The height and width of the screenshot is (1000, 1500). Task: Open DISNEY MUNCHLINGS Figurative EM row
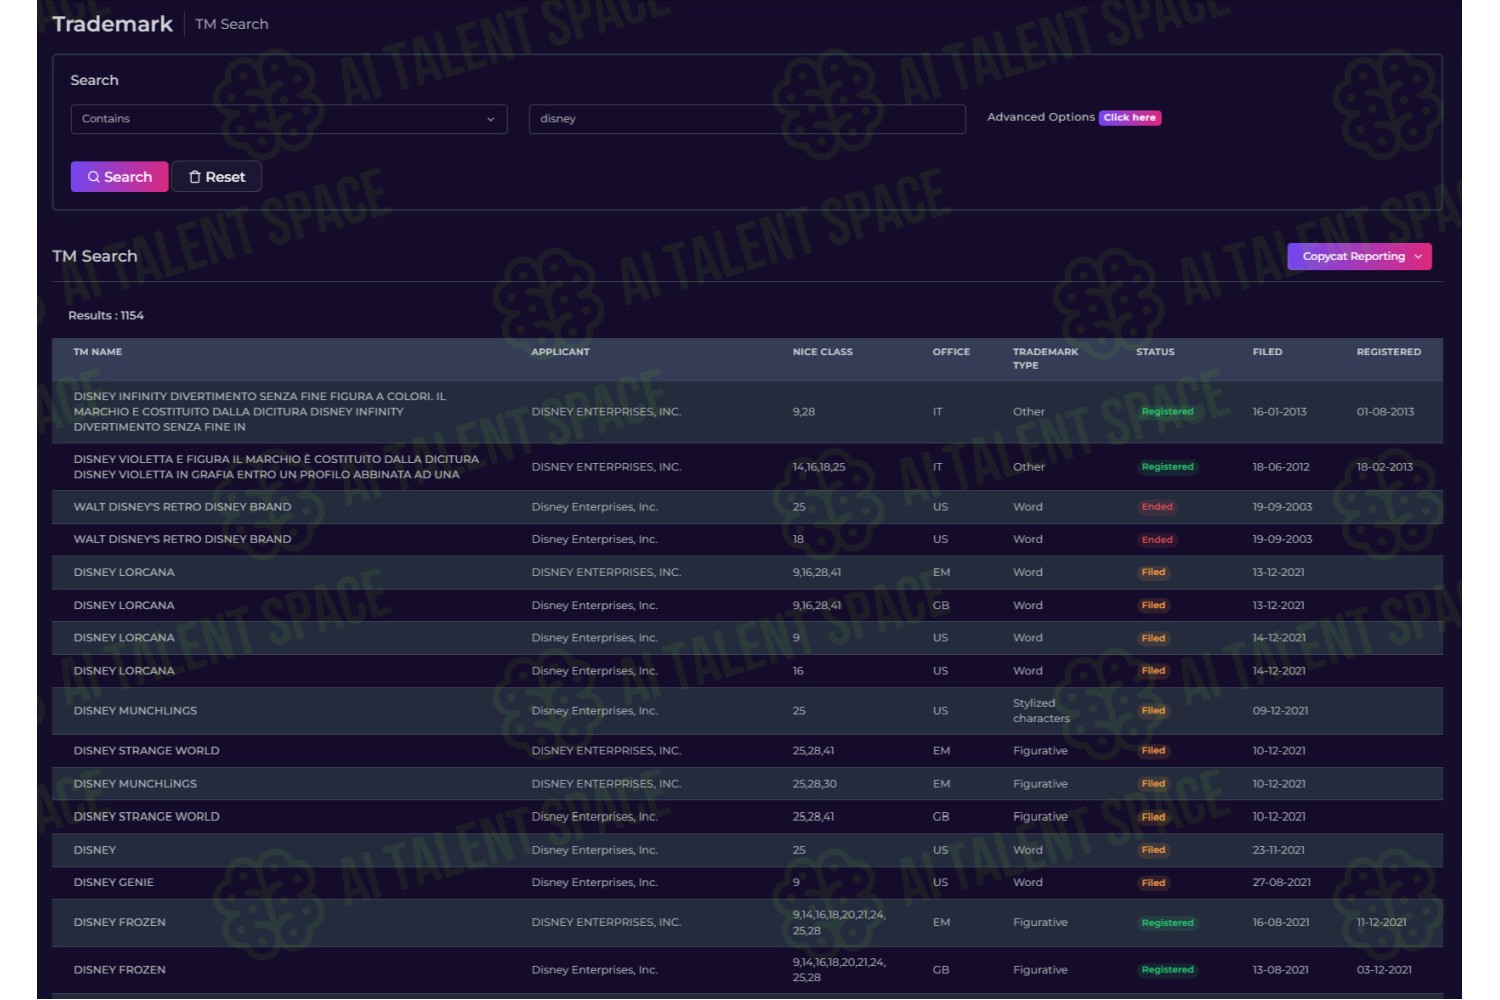pos(747,784)
